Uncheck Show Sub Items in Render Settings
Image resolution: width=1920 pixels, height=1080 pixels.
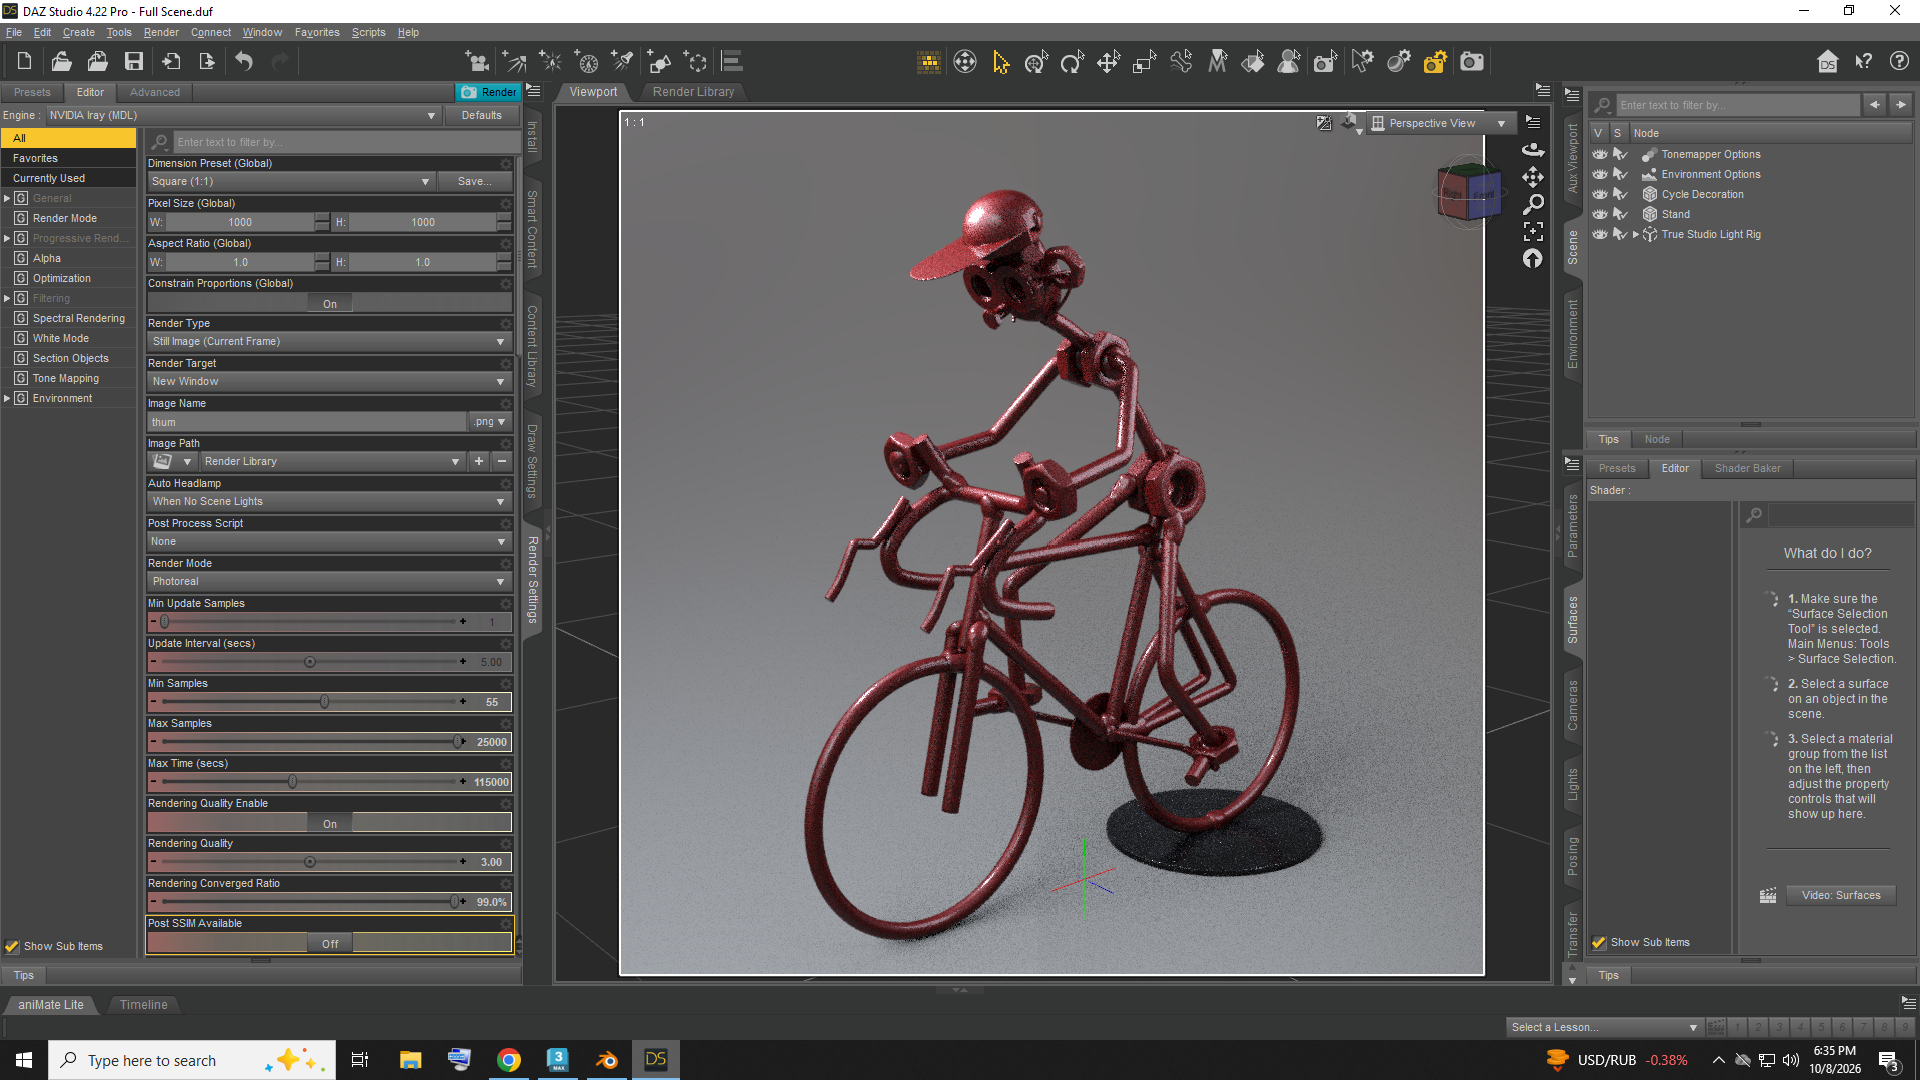pyautogui.click(x=12, y=946)
